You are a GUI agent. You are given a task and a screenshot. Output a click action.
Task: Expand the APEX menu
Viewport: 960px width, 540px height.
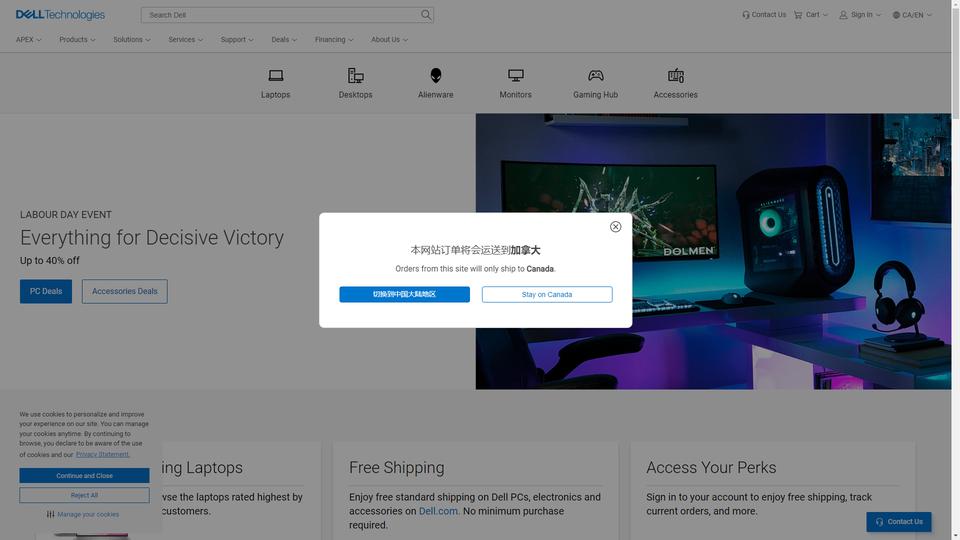coord(29,39)
